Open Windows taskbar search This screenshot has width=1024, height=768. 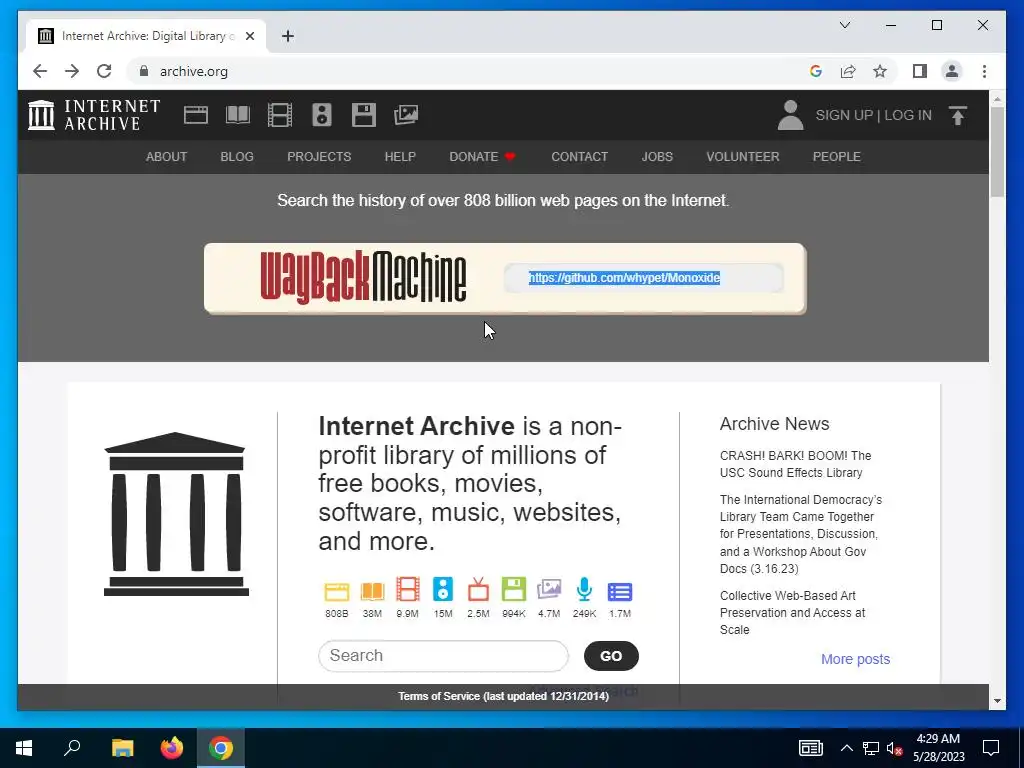tap(72, 748)
